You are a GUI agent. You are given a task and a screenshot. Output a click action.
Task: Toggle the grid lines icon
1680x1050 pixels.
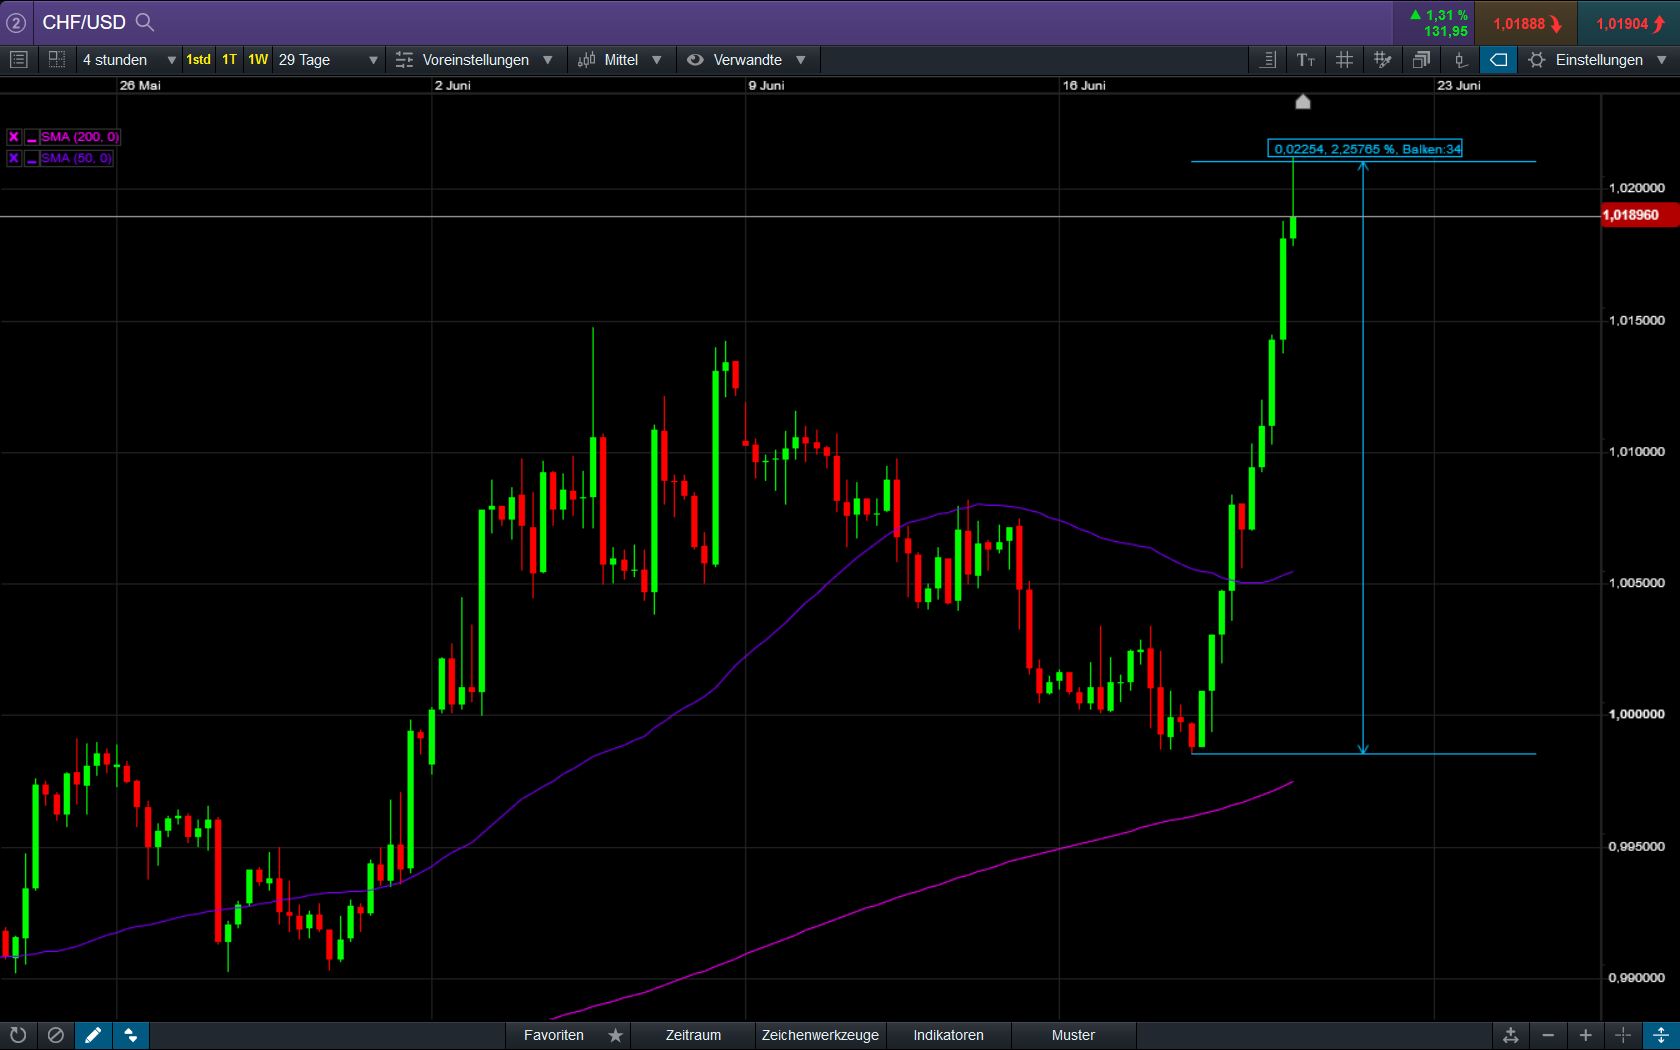1345,60
